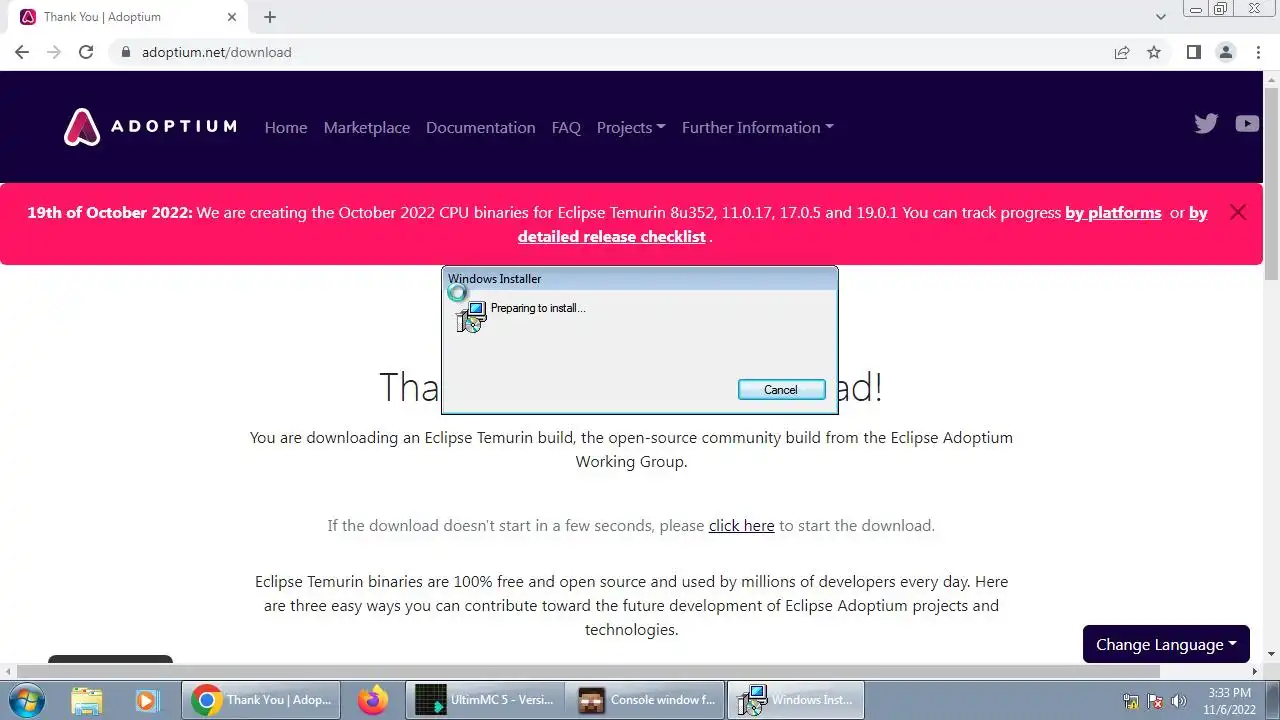This screenshot has height=720, width=1280.
Task: Switch to Console window taskbar item
Action: 645,700
